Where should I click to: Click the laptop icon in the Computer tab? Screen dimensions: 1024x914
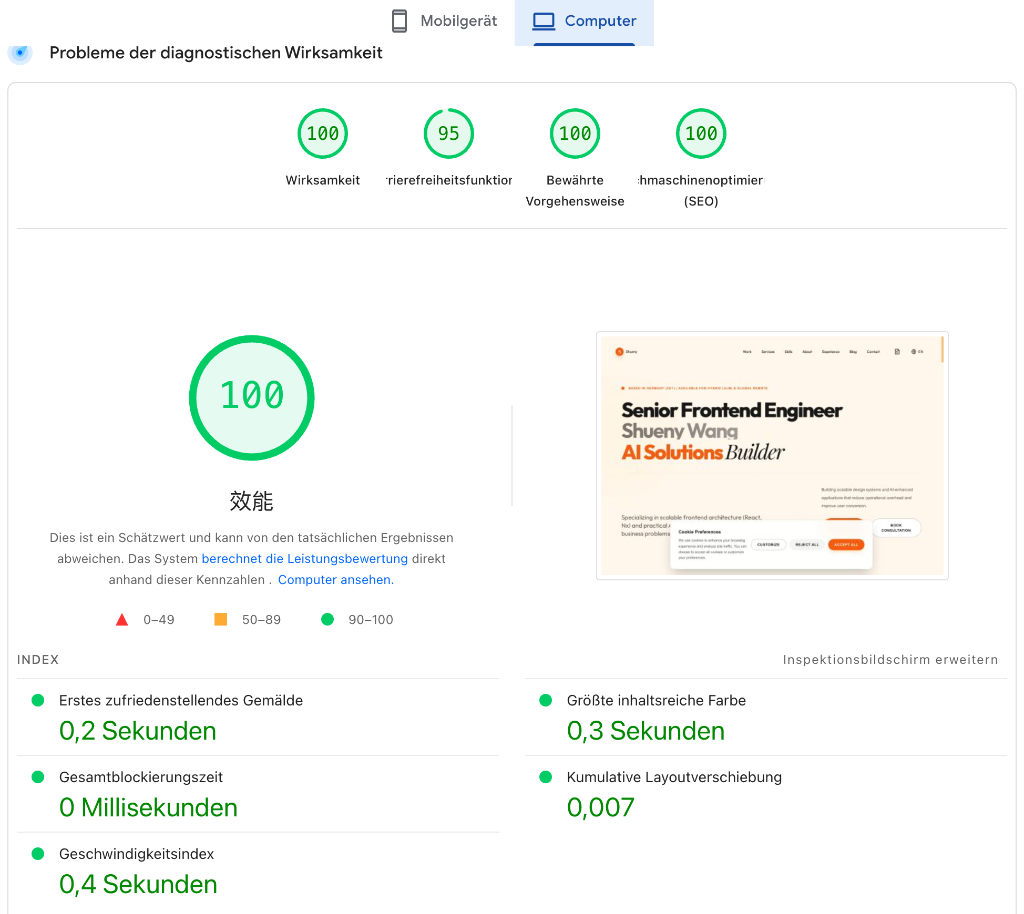click(x=543, y=21)
